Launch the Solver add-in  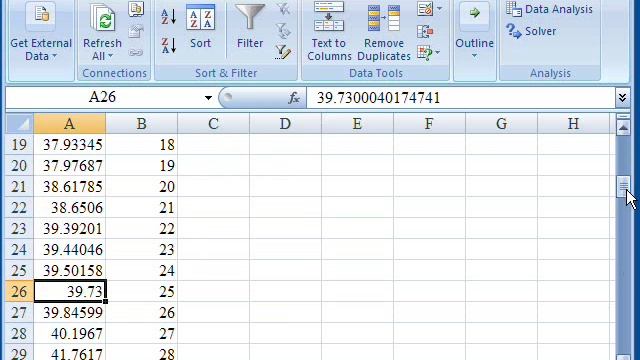[531, 31]
